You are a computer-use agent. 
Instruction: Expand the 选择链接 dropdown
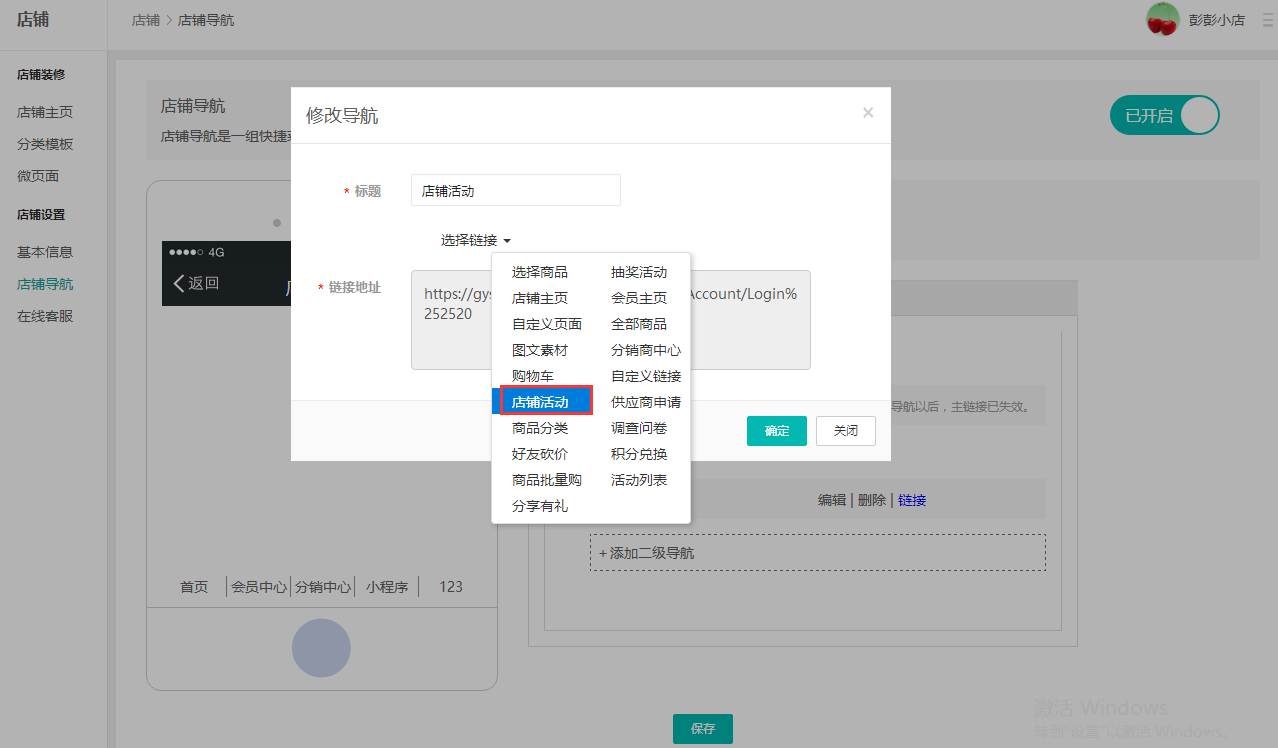click(x=476, y=240)
